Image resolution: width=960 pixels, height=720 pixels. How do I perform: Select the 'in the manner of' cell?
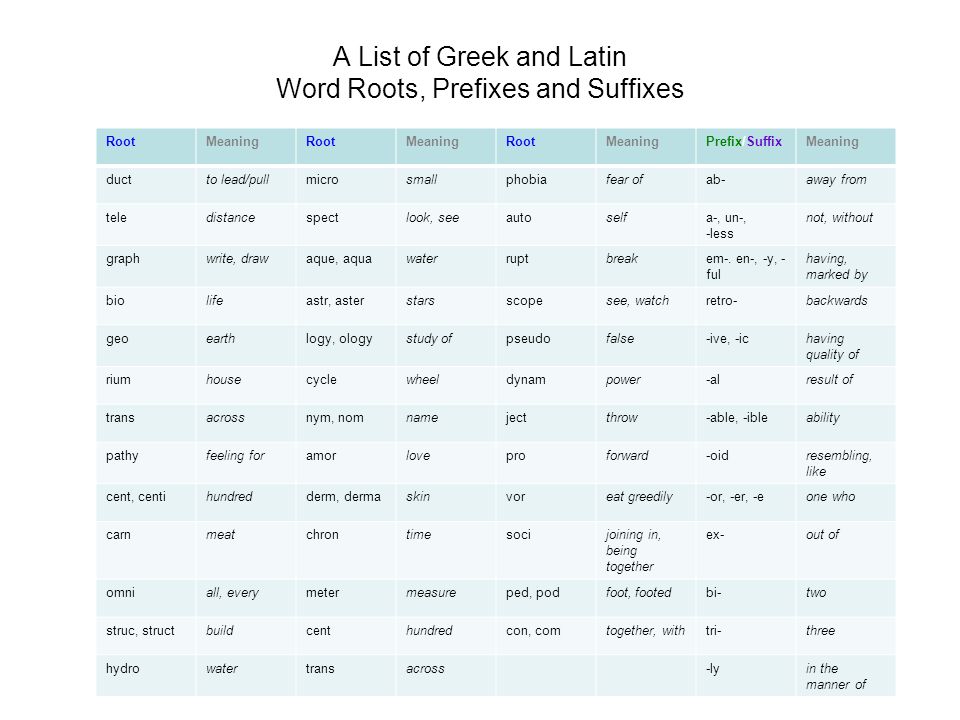846,675
